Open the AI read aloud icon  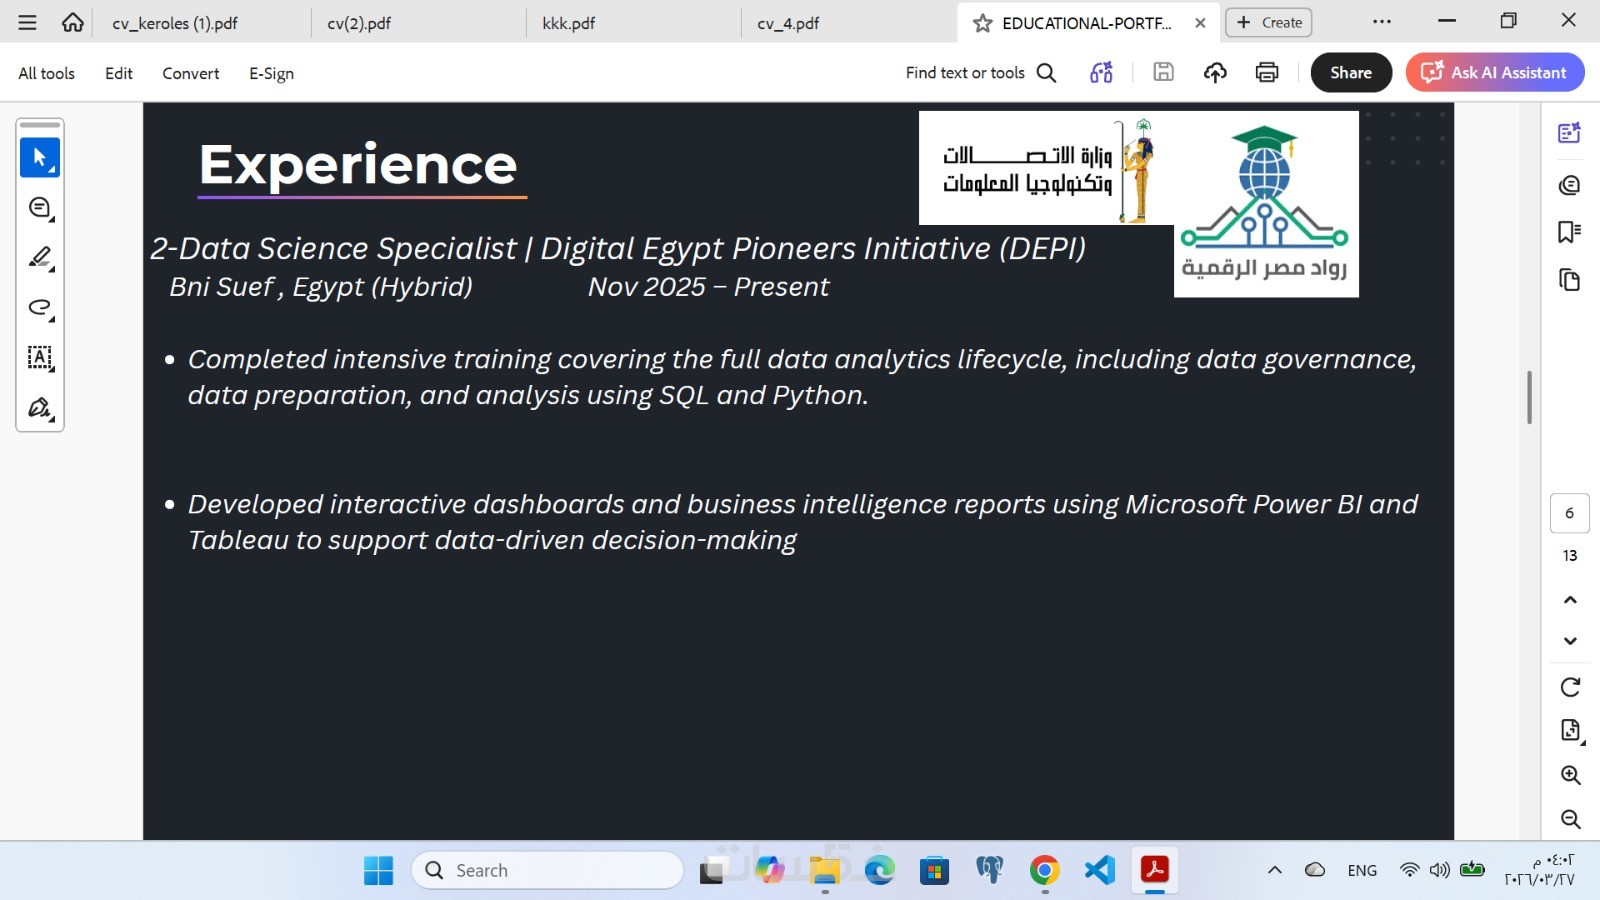[x=1101, y=72]
